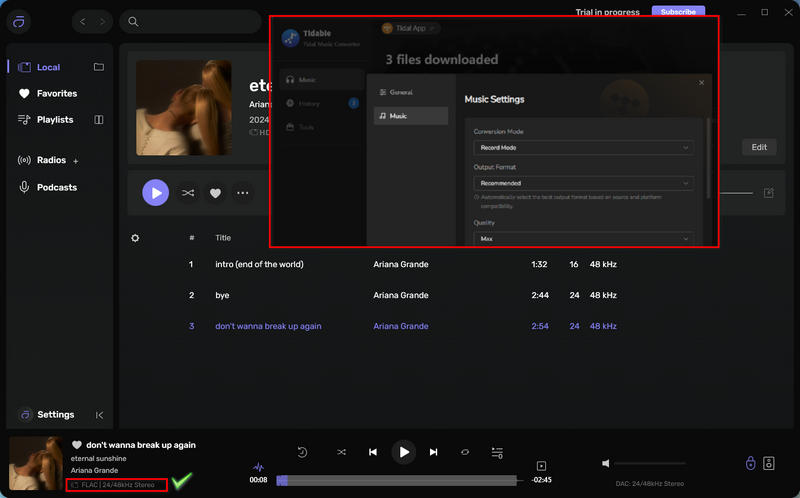Screen dimensions: 800x498
Task: Shuffle the album from the album toolbar
Action: 188,193
